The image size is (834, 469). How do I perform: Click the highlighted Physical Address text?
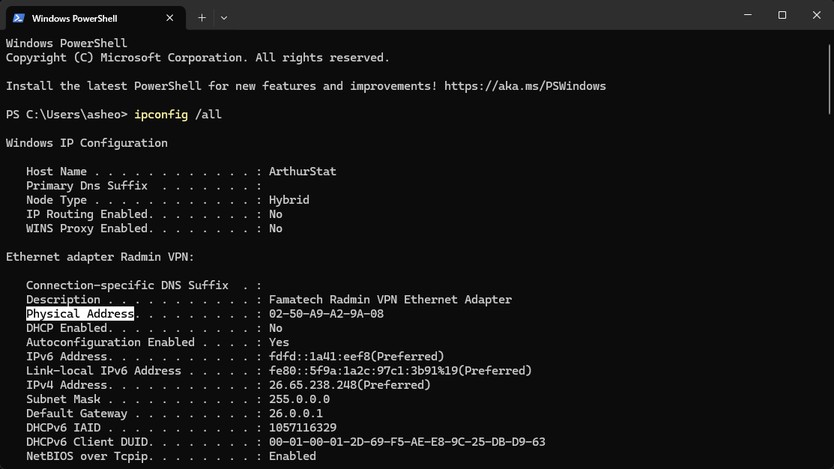[79, 314]
